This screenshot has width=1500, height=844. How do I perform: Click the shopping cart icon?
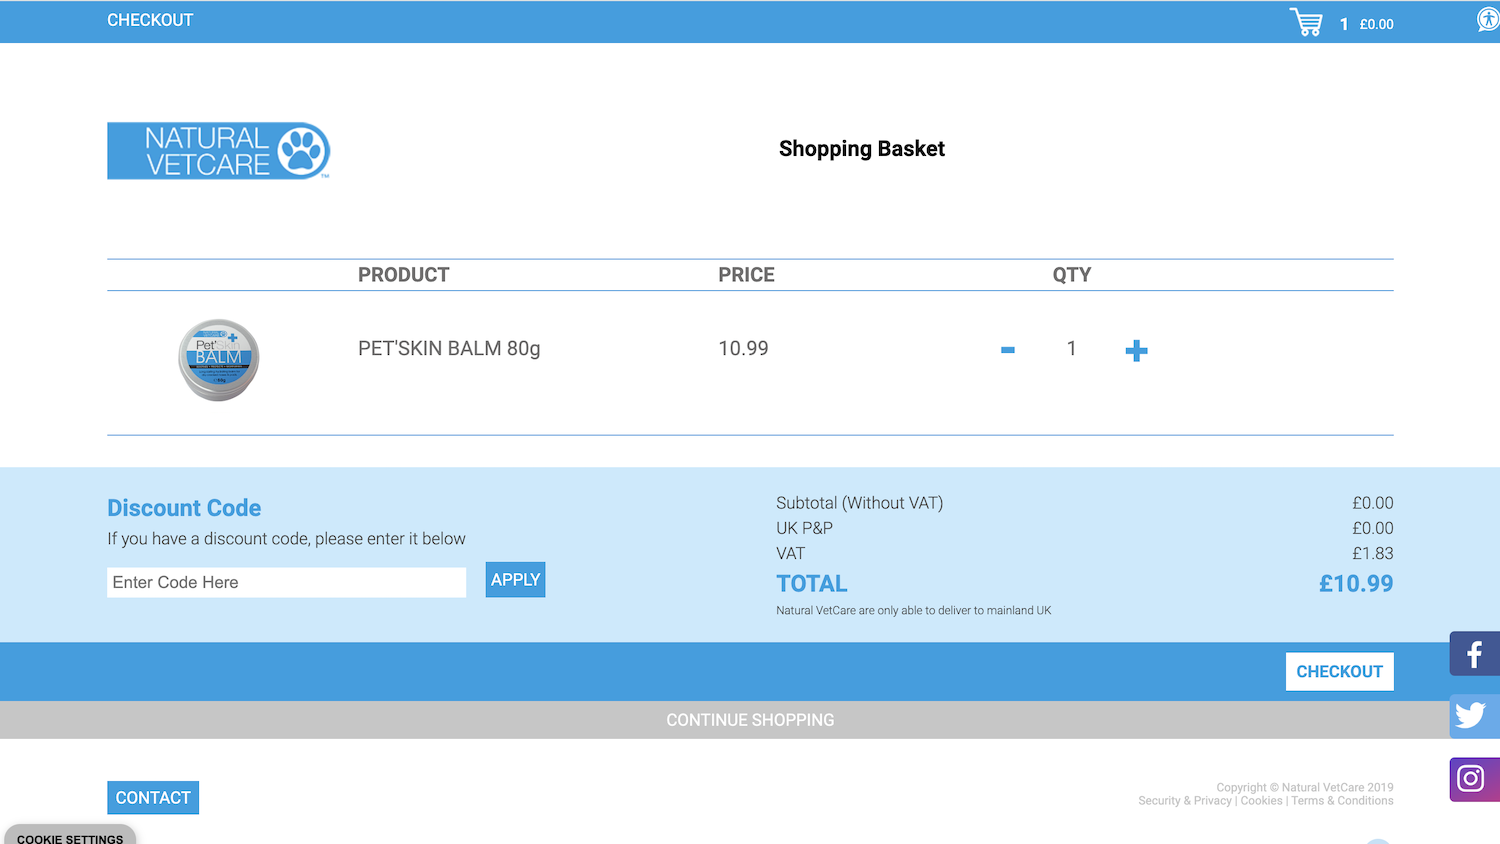1306,22
